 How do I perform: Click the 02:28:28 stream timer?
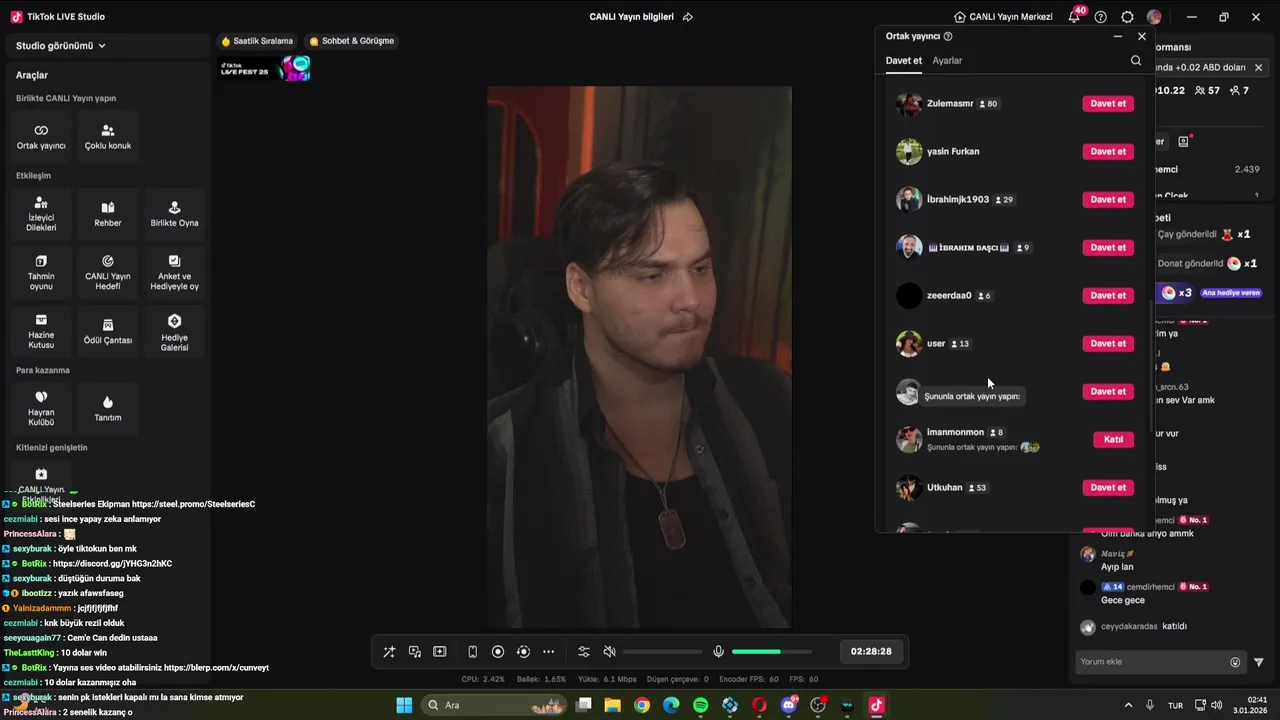(871, 652)
